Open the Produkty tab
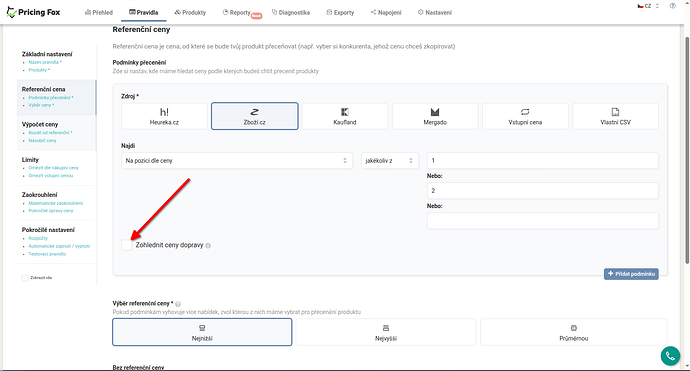 190,12
